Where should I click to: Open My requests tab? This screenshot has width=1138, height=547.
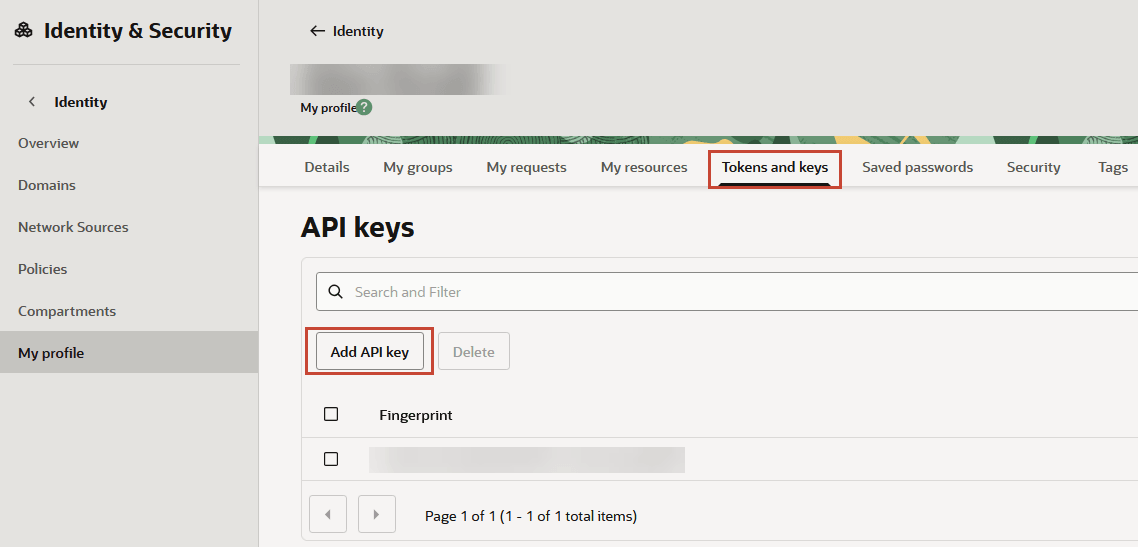pyautogui.click(x=526, y=168)
